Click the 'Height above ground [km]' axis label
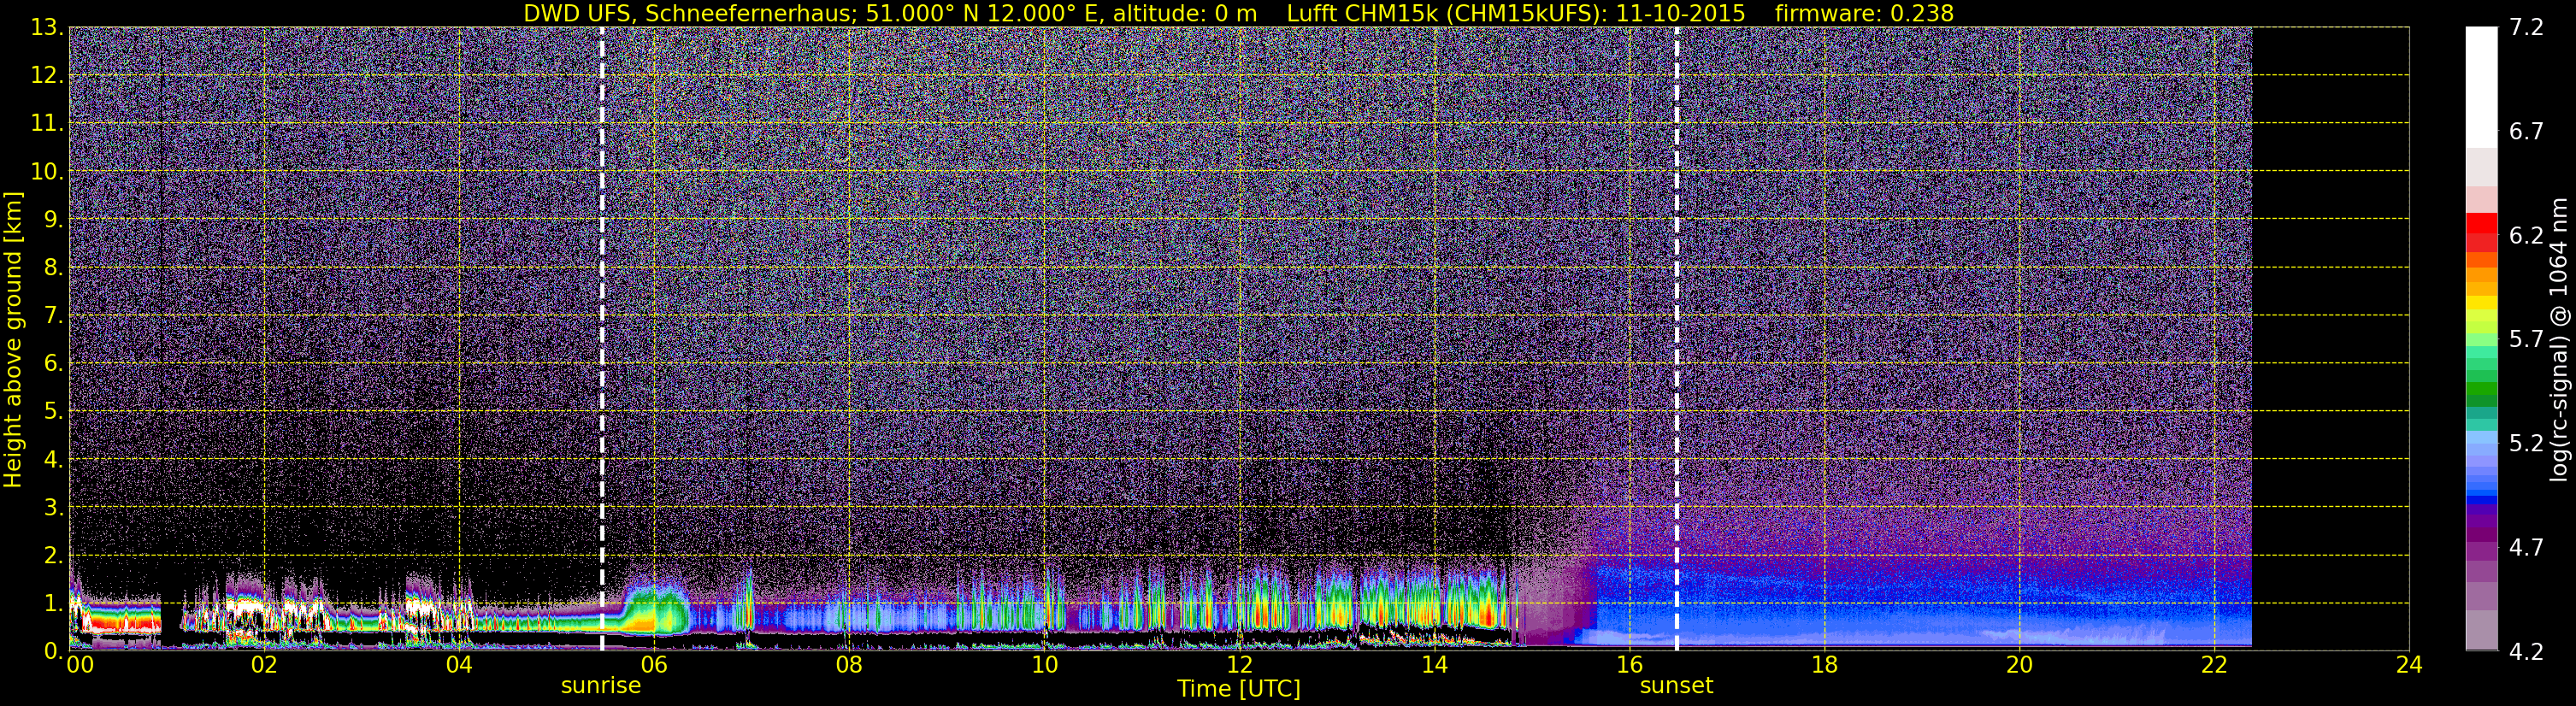The height and width of the screenshot is (706, 2576). (x=13, y=340)
